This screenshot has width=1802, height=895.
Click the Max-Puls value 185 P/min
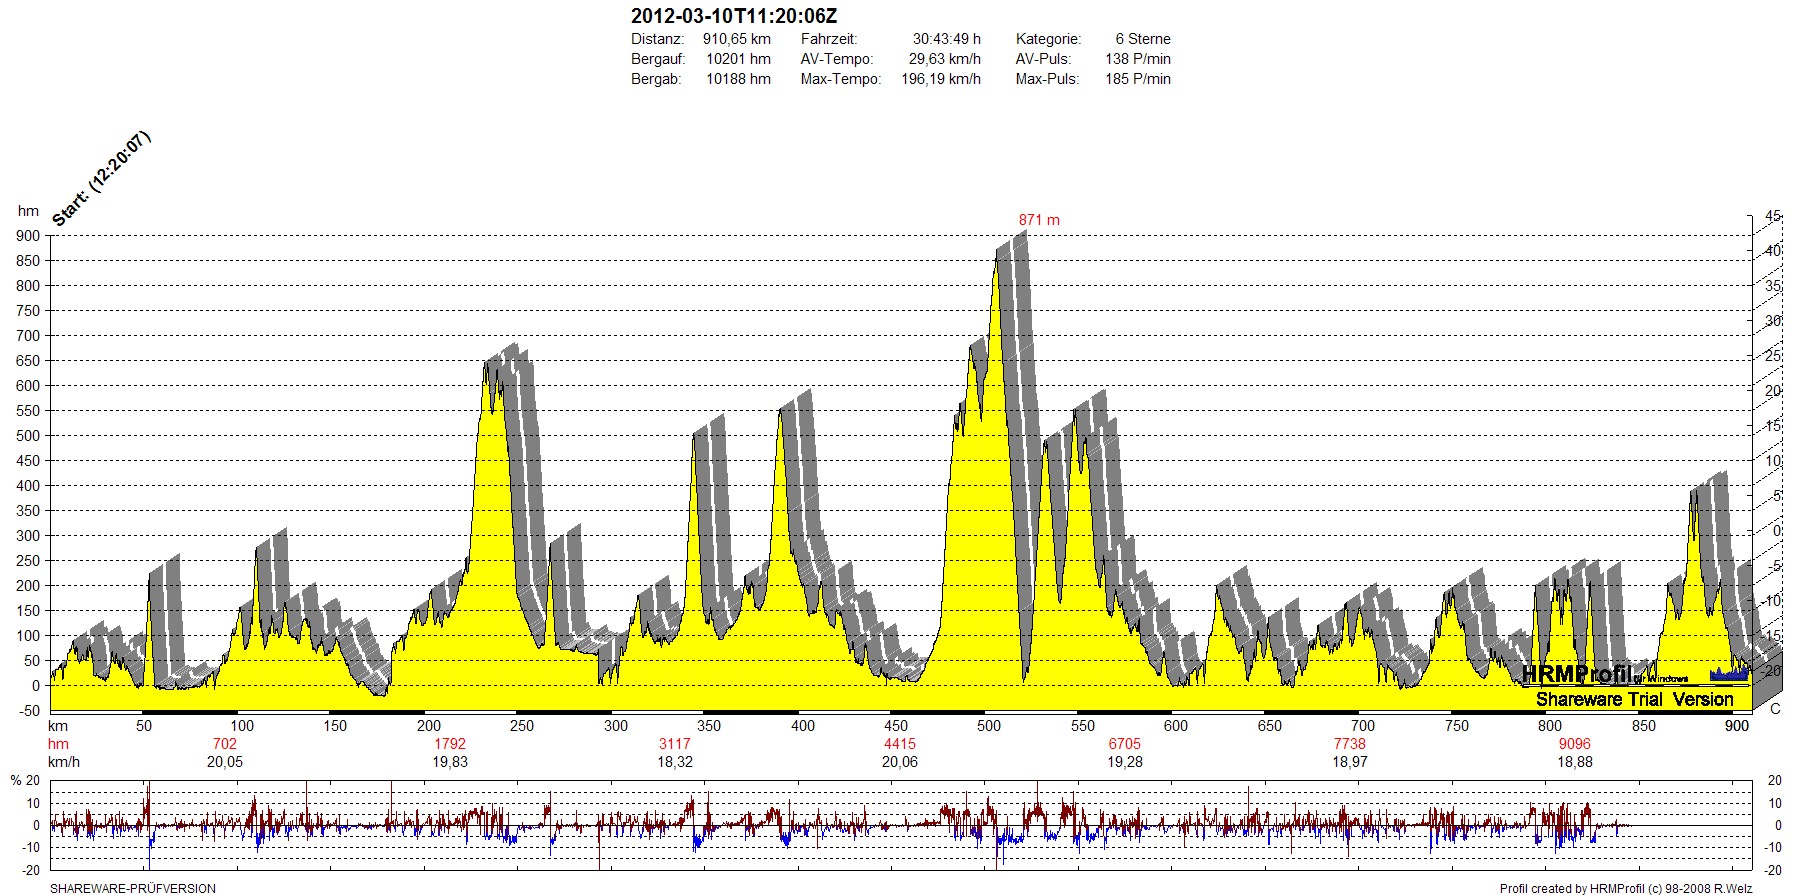click(x=1137, y=79)
